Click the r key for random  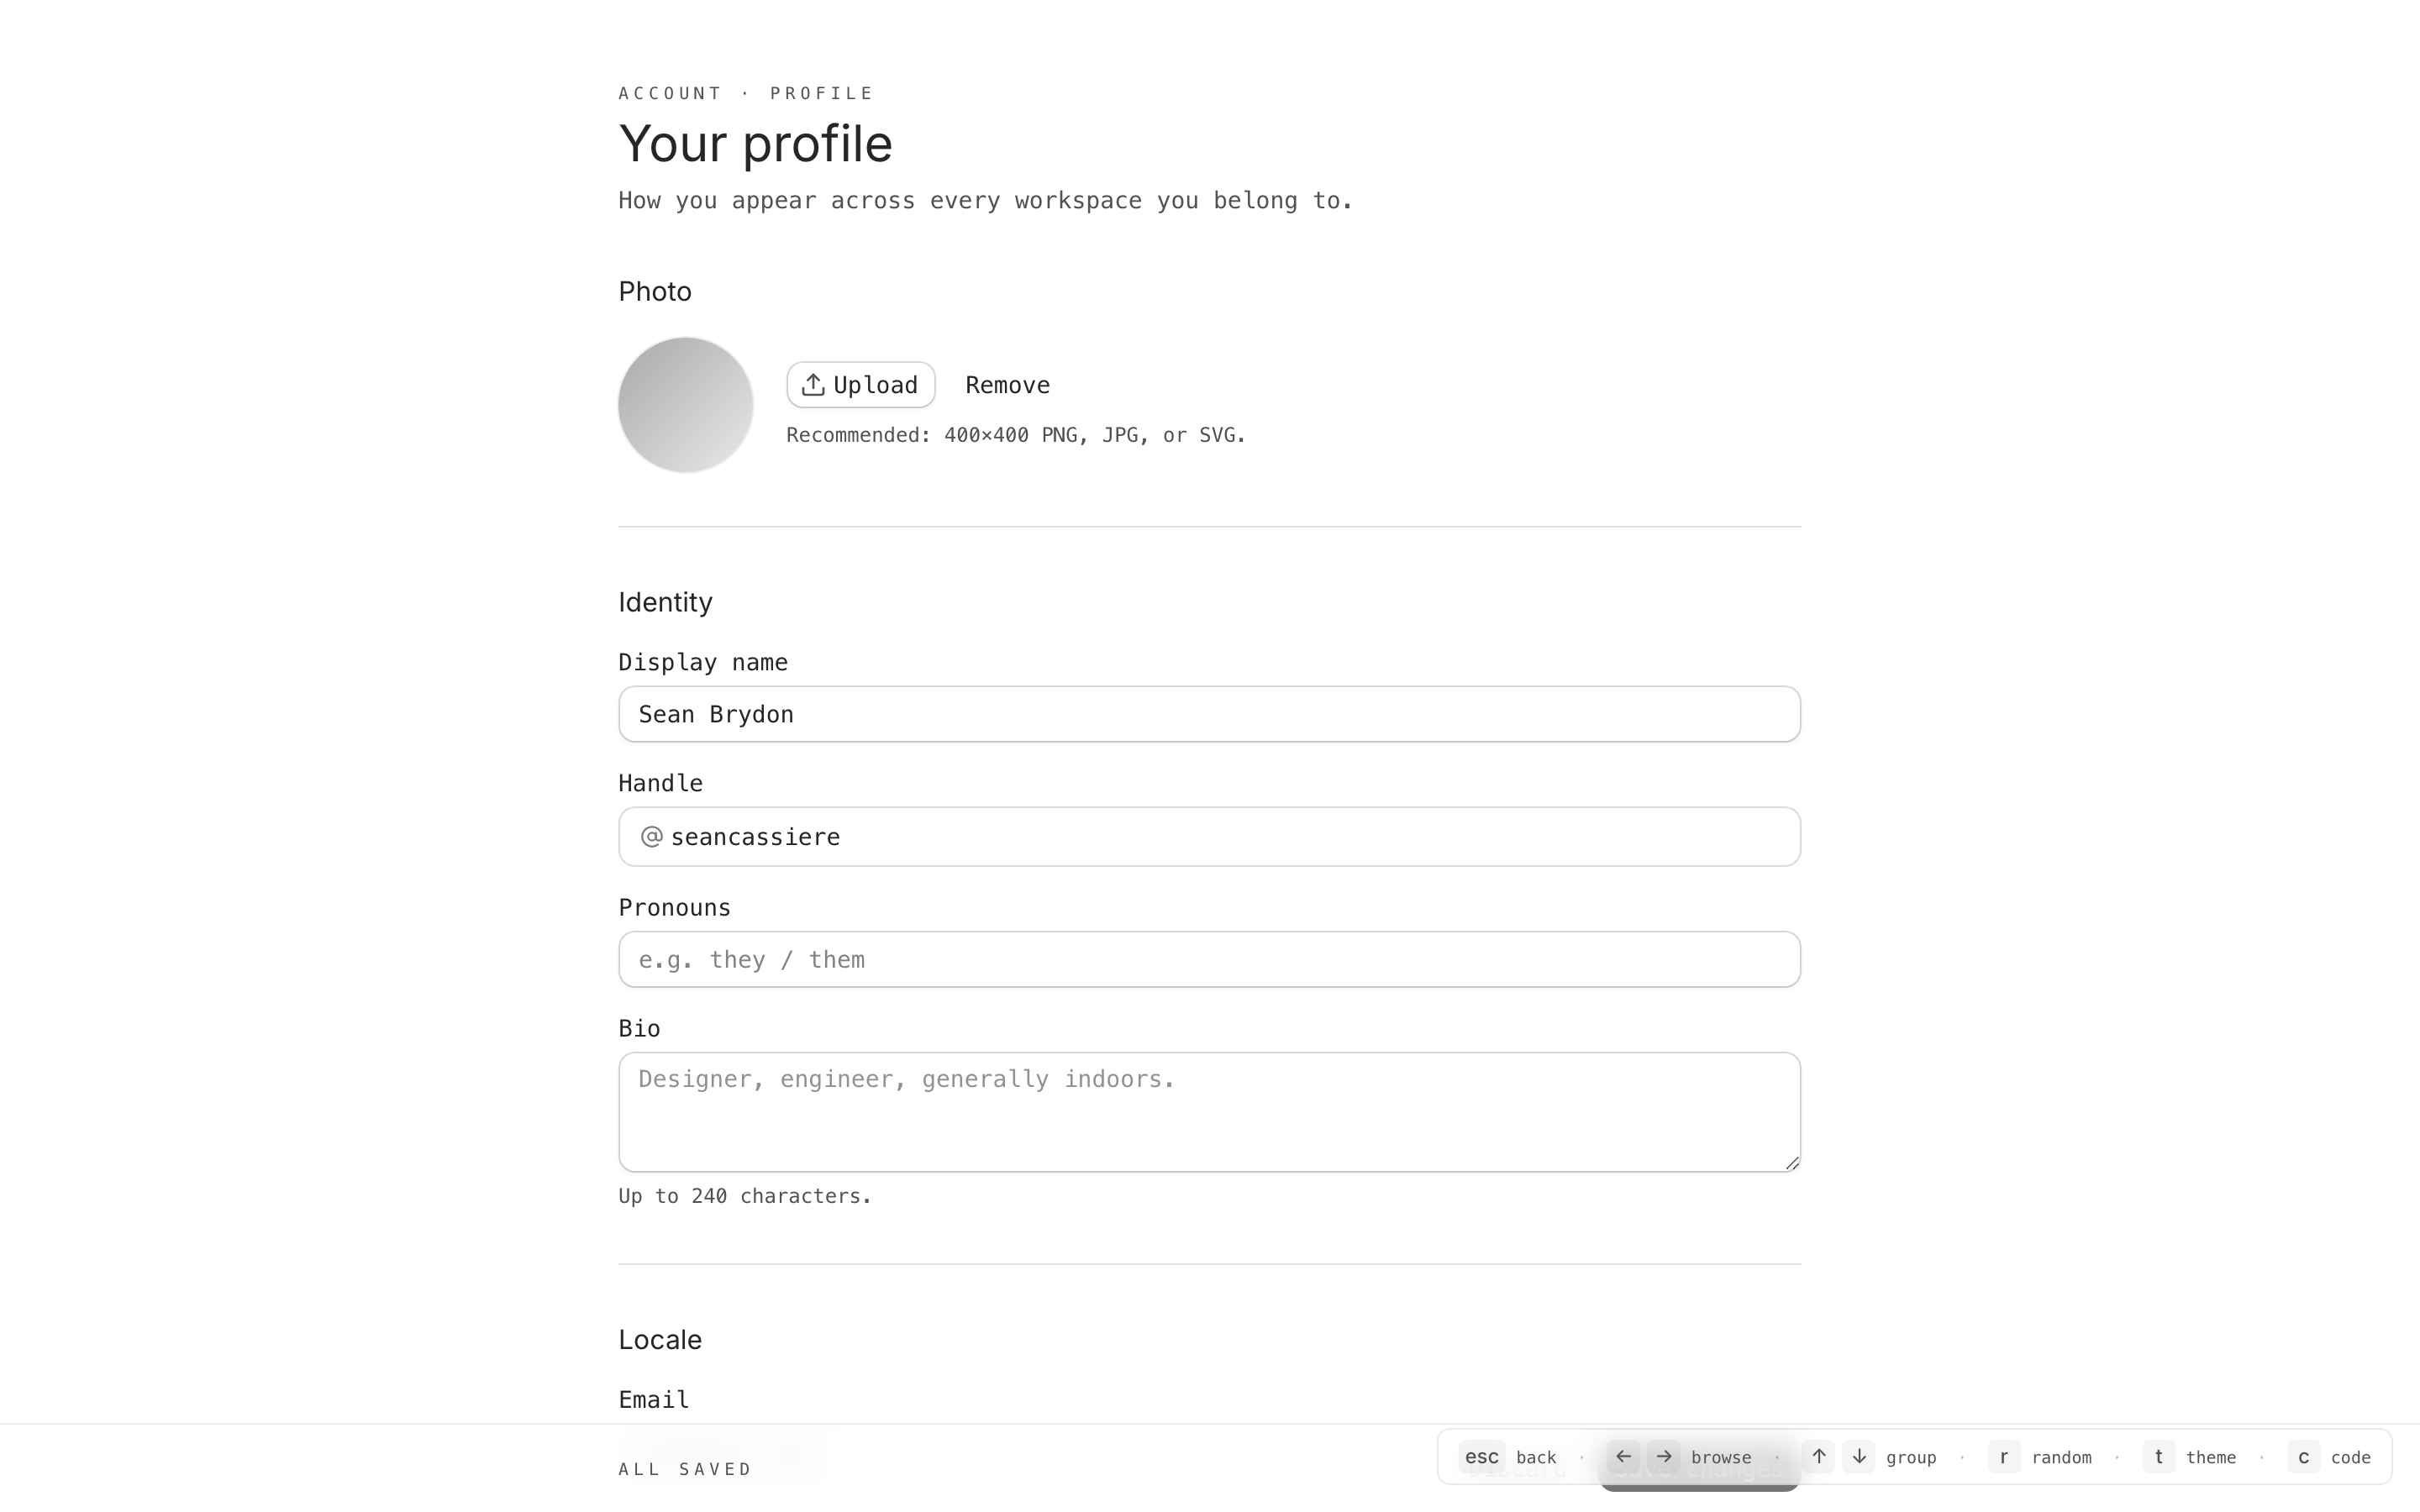tap(2004, 1456)
